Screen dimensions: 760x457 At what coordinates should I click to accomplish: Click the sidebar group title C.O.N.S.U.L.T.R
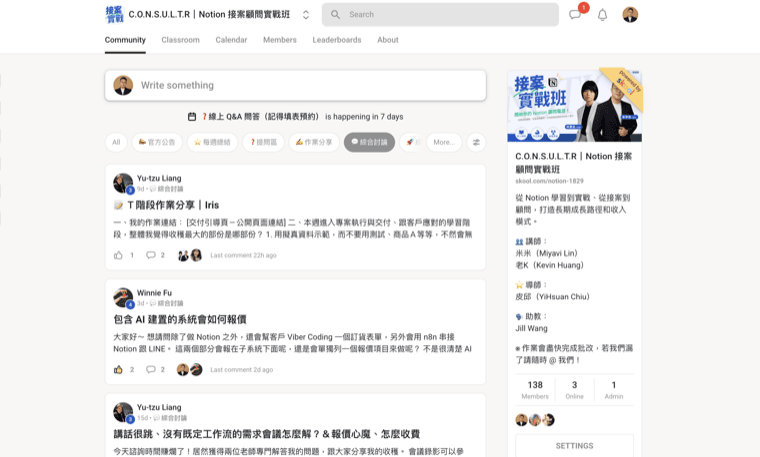coord(573,163)
